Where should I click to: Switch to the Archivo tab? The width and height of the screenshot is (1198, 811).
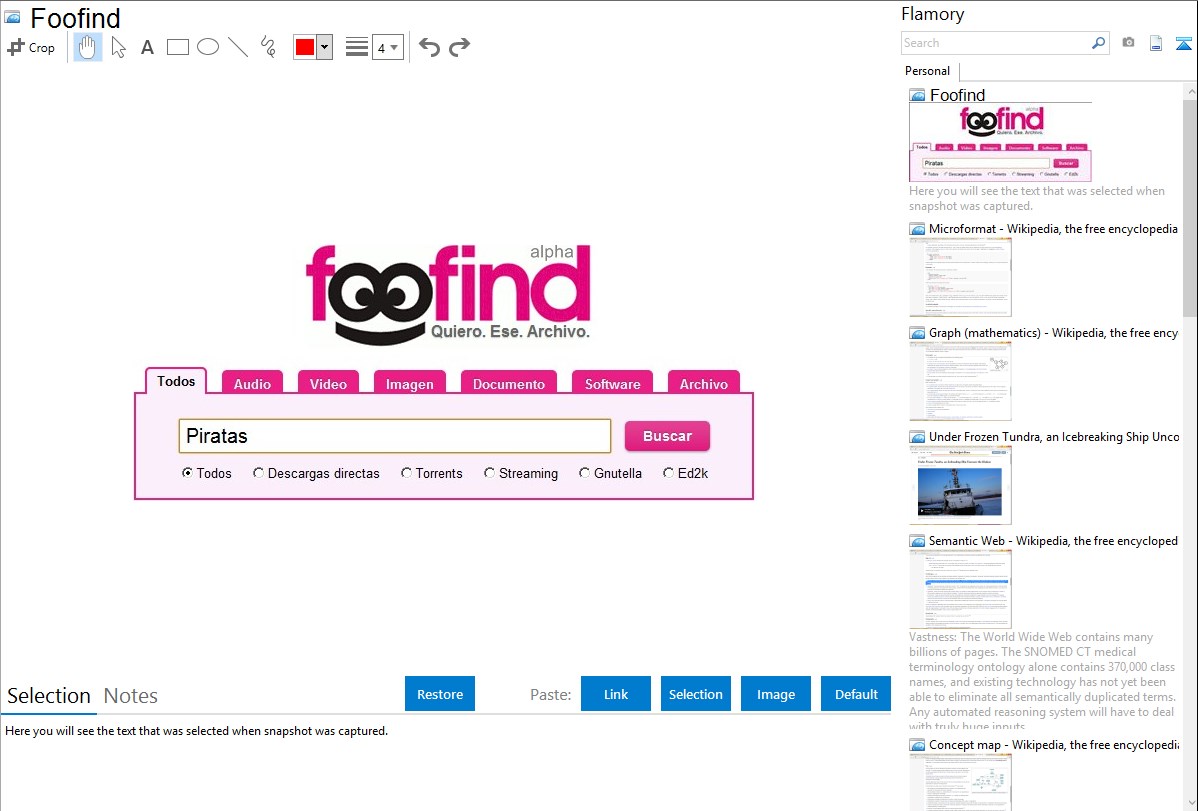pyautogui.click(x=704, y=383)
